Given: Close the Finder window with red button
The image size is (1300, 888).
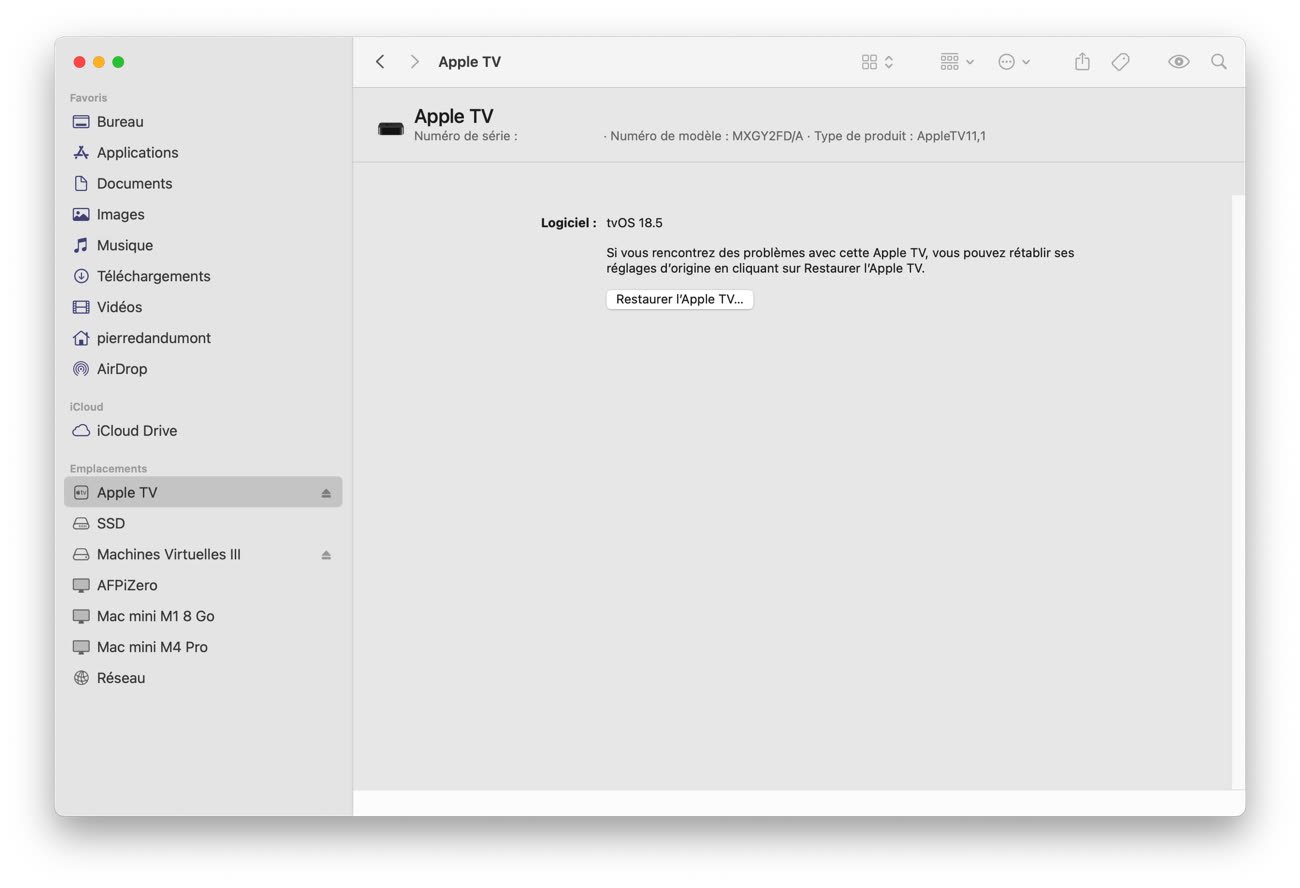Looking at the screenshot, I should point(80,62).
